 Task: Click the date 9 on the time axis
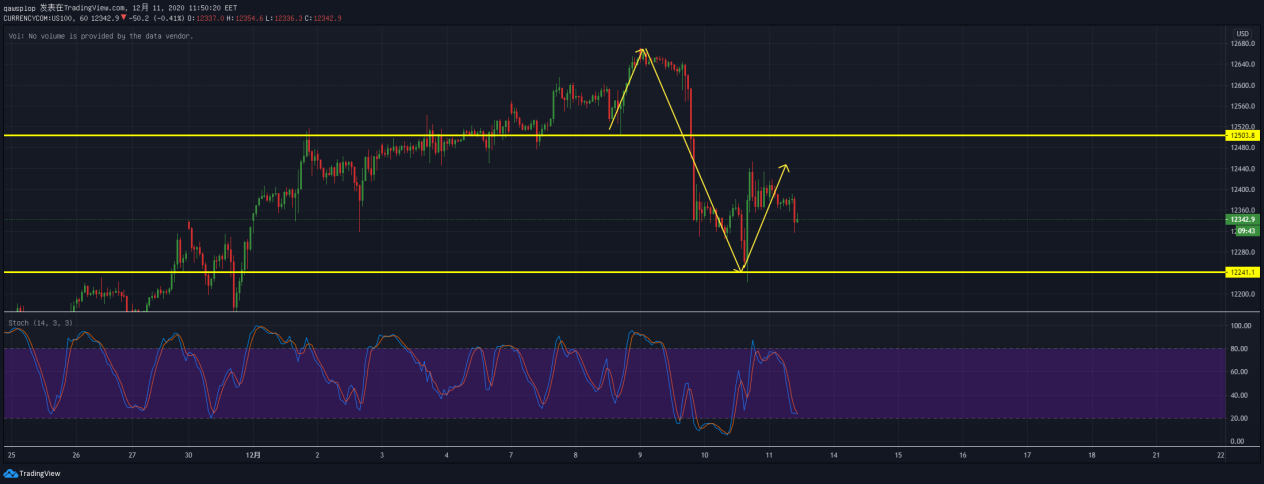pos(640,455)
